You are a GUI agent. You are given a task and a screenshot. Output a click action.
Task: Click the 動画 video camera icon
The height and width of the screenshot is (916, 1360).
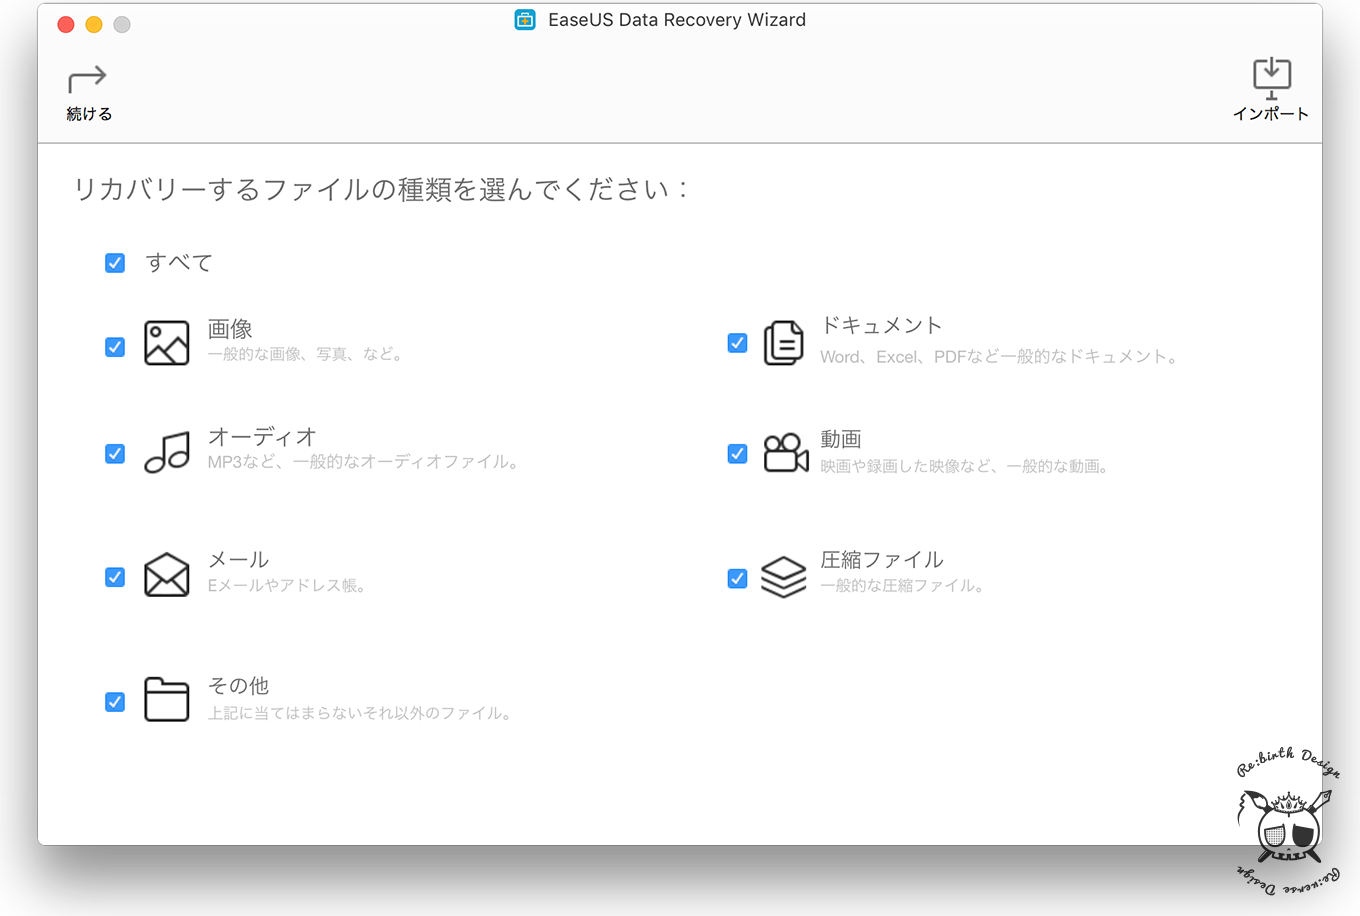pyautogui.click(x=785, y=453)
